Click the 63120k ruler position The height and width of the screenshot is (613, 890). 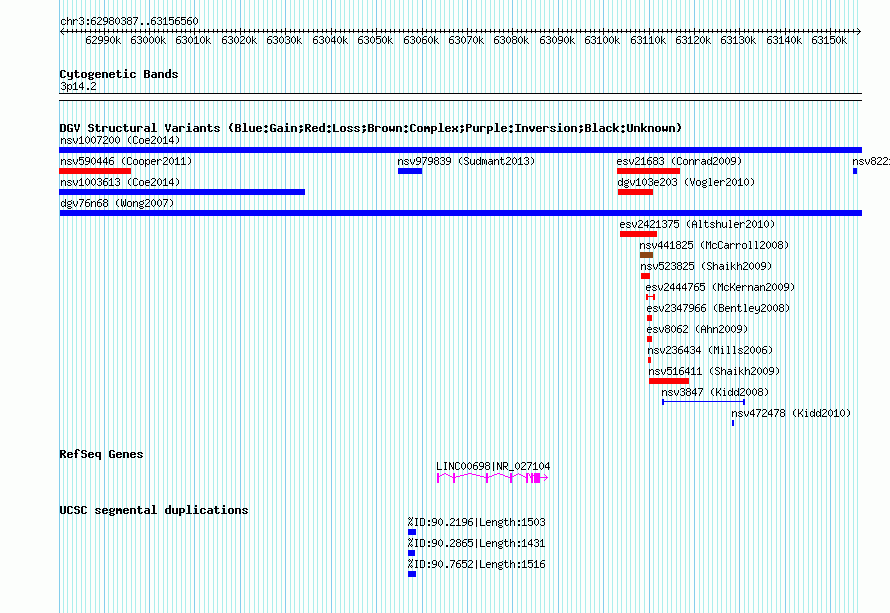693,40
